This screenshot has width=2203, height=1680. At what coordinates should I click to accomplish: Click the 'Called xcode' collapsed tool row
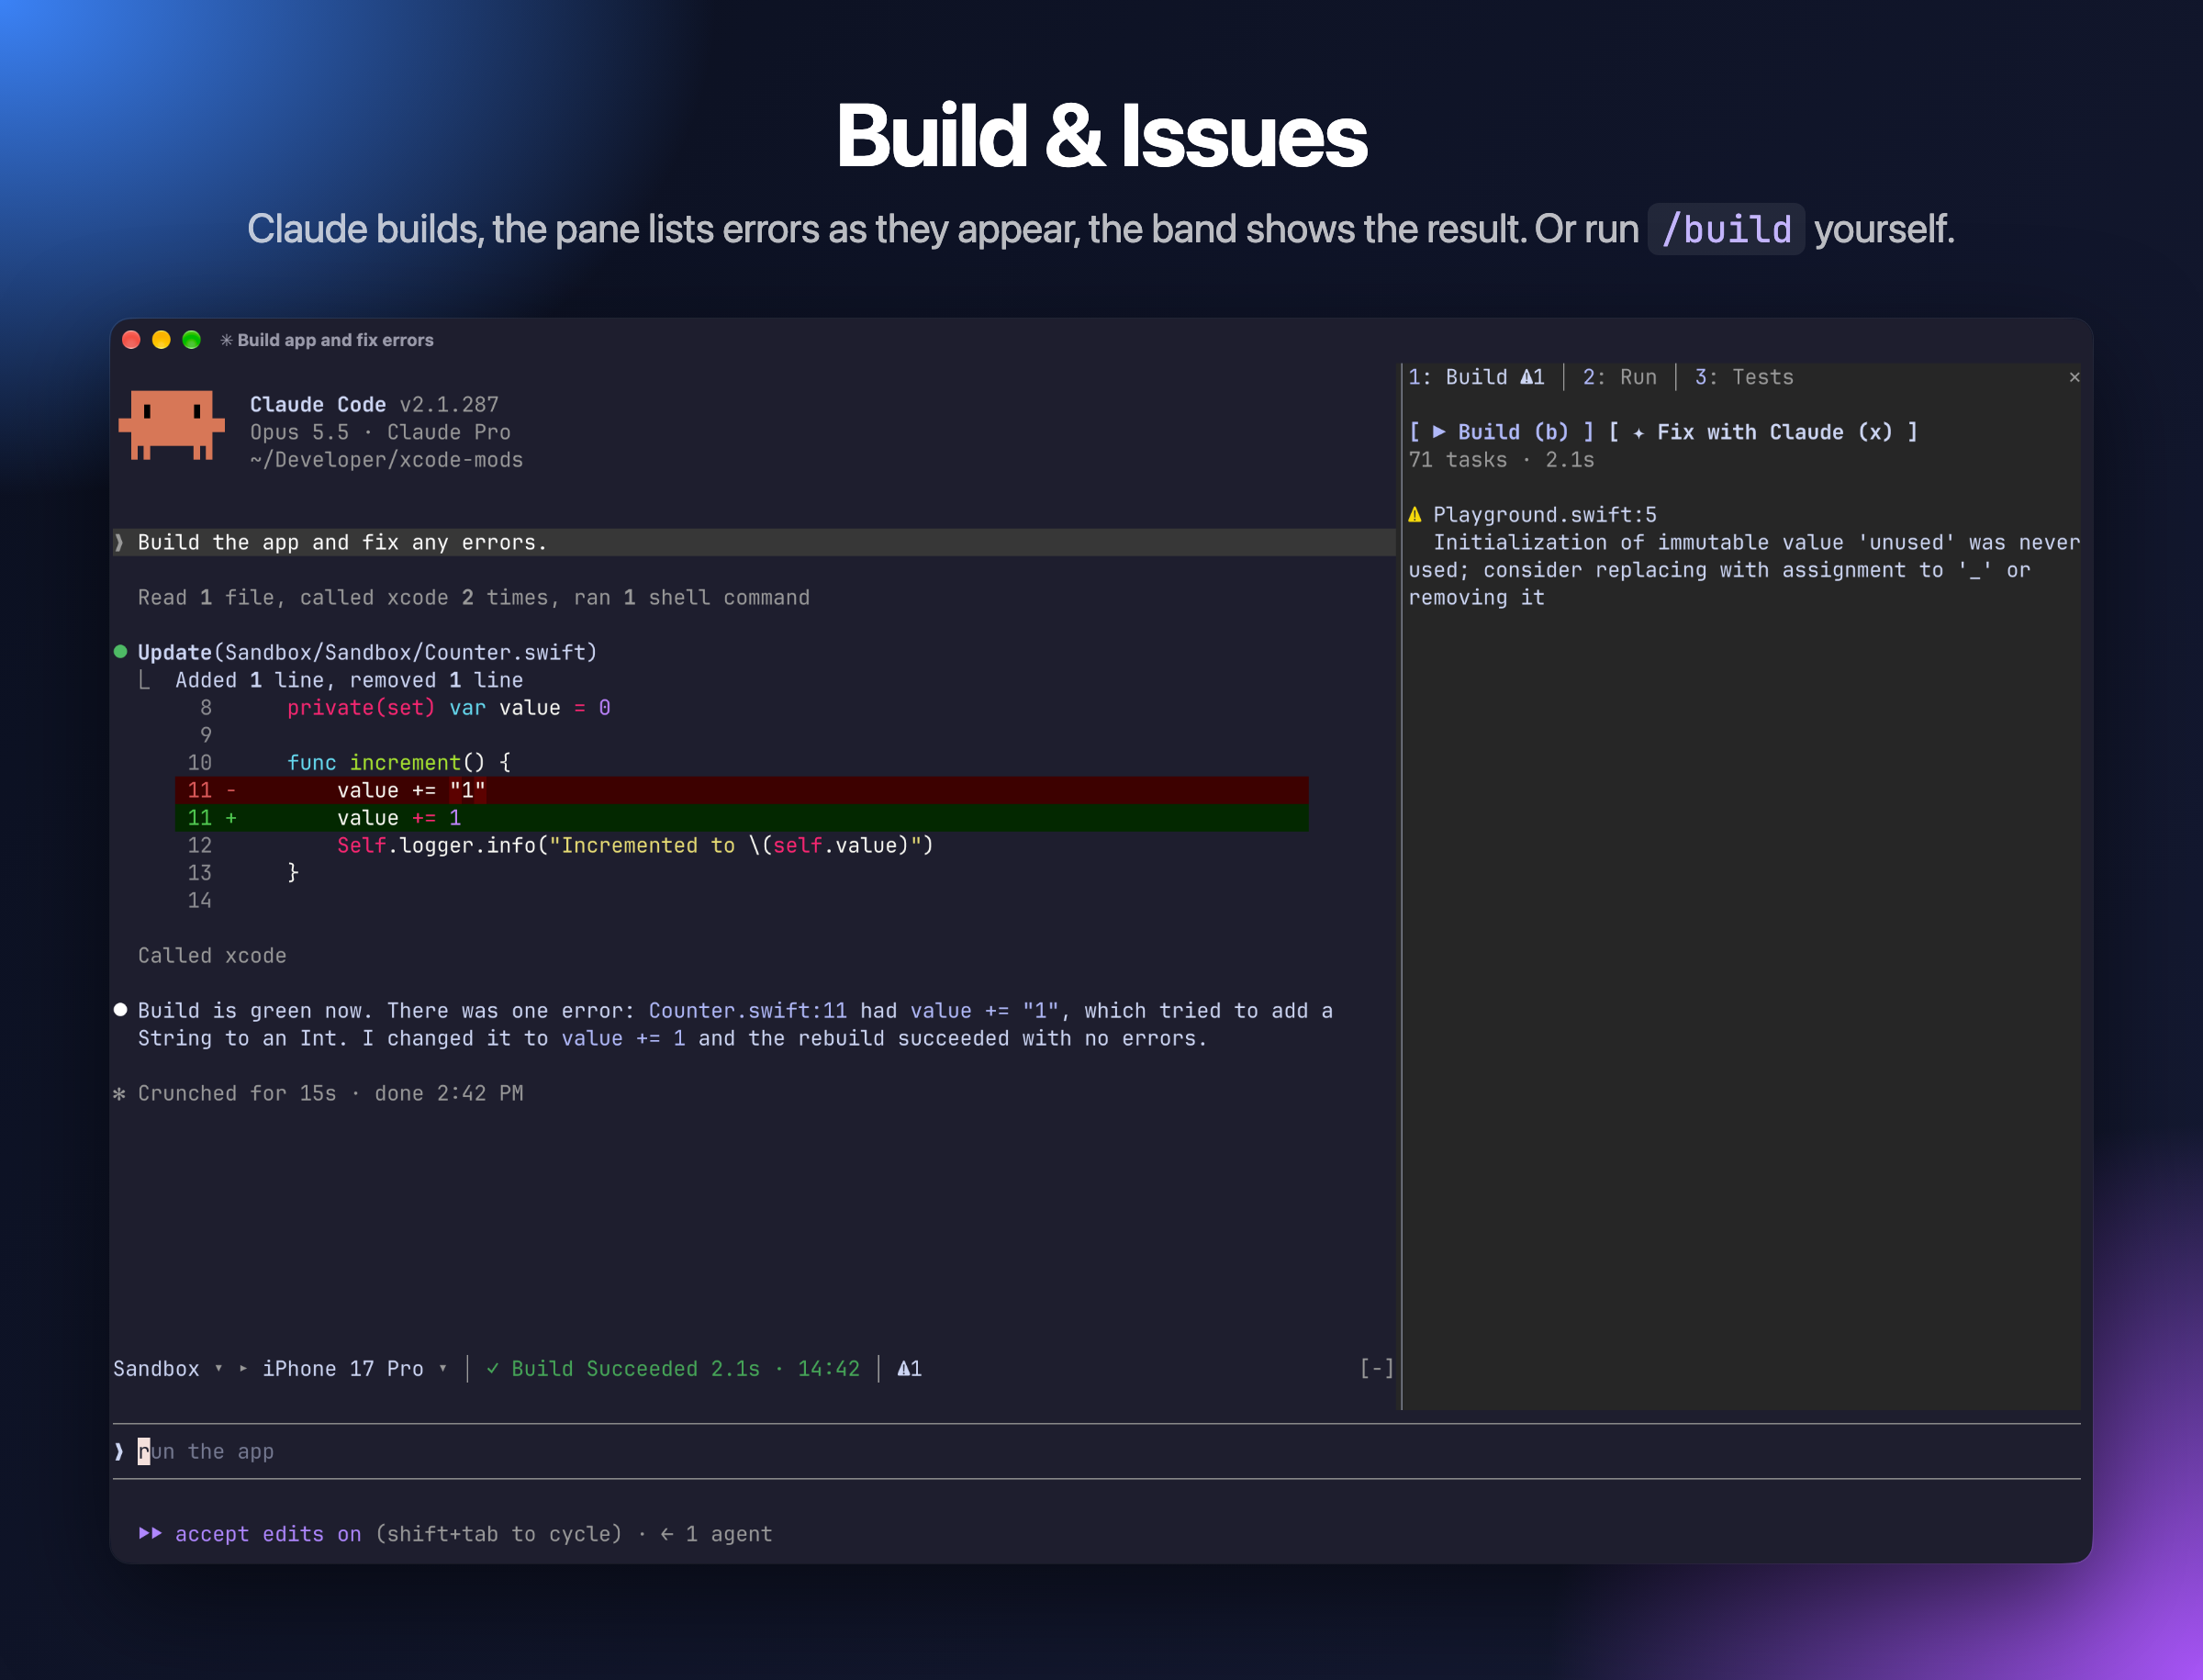[x=212, y=956]
